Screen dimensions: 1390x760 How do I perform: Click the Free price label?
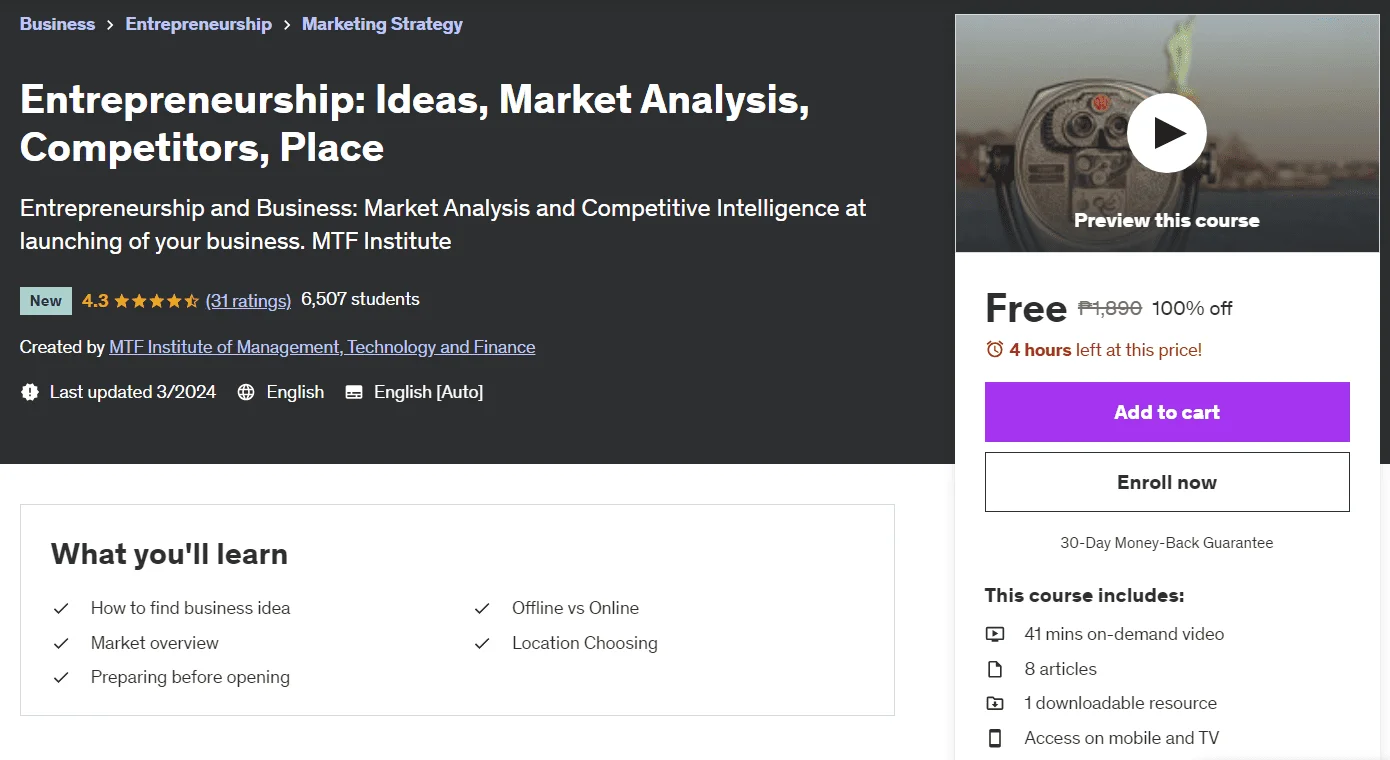[x=1026, y=308]
